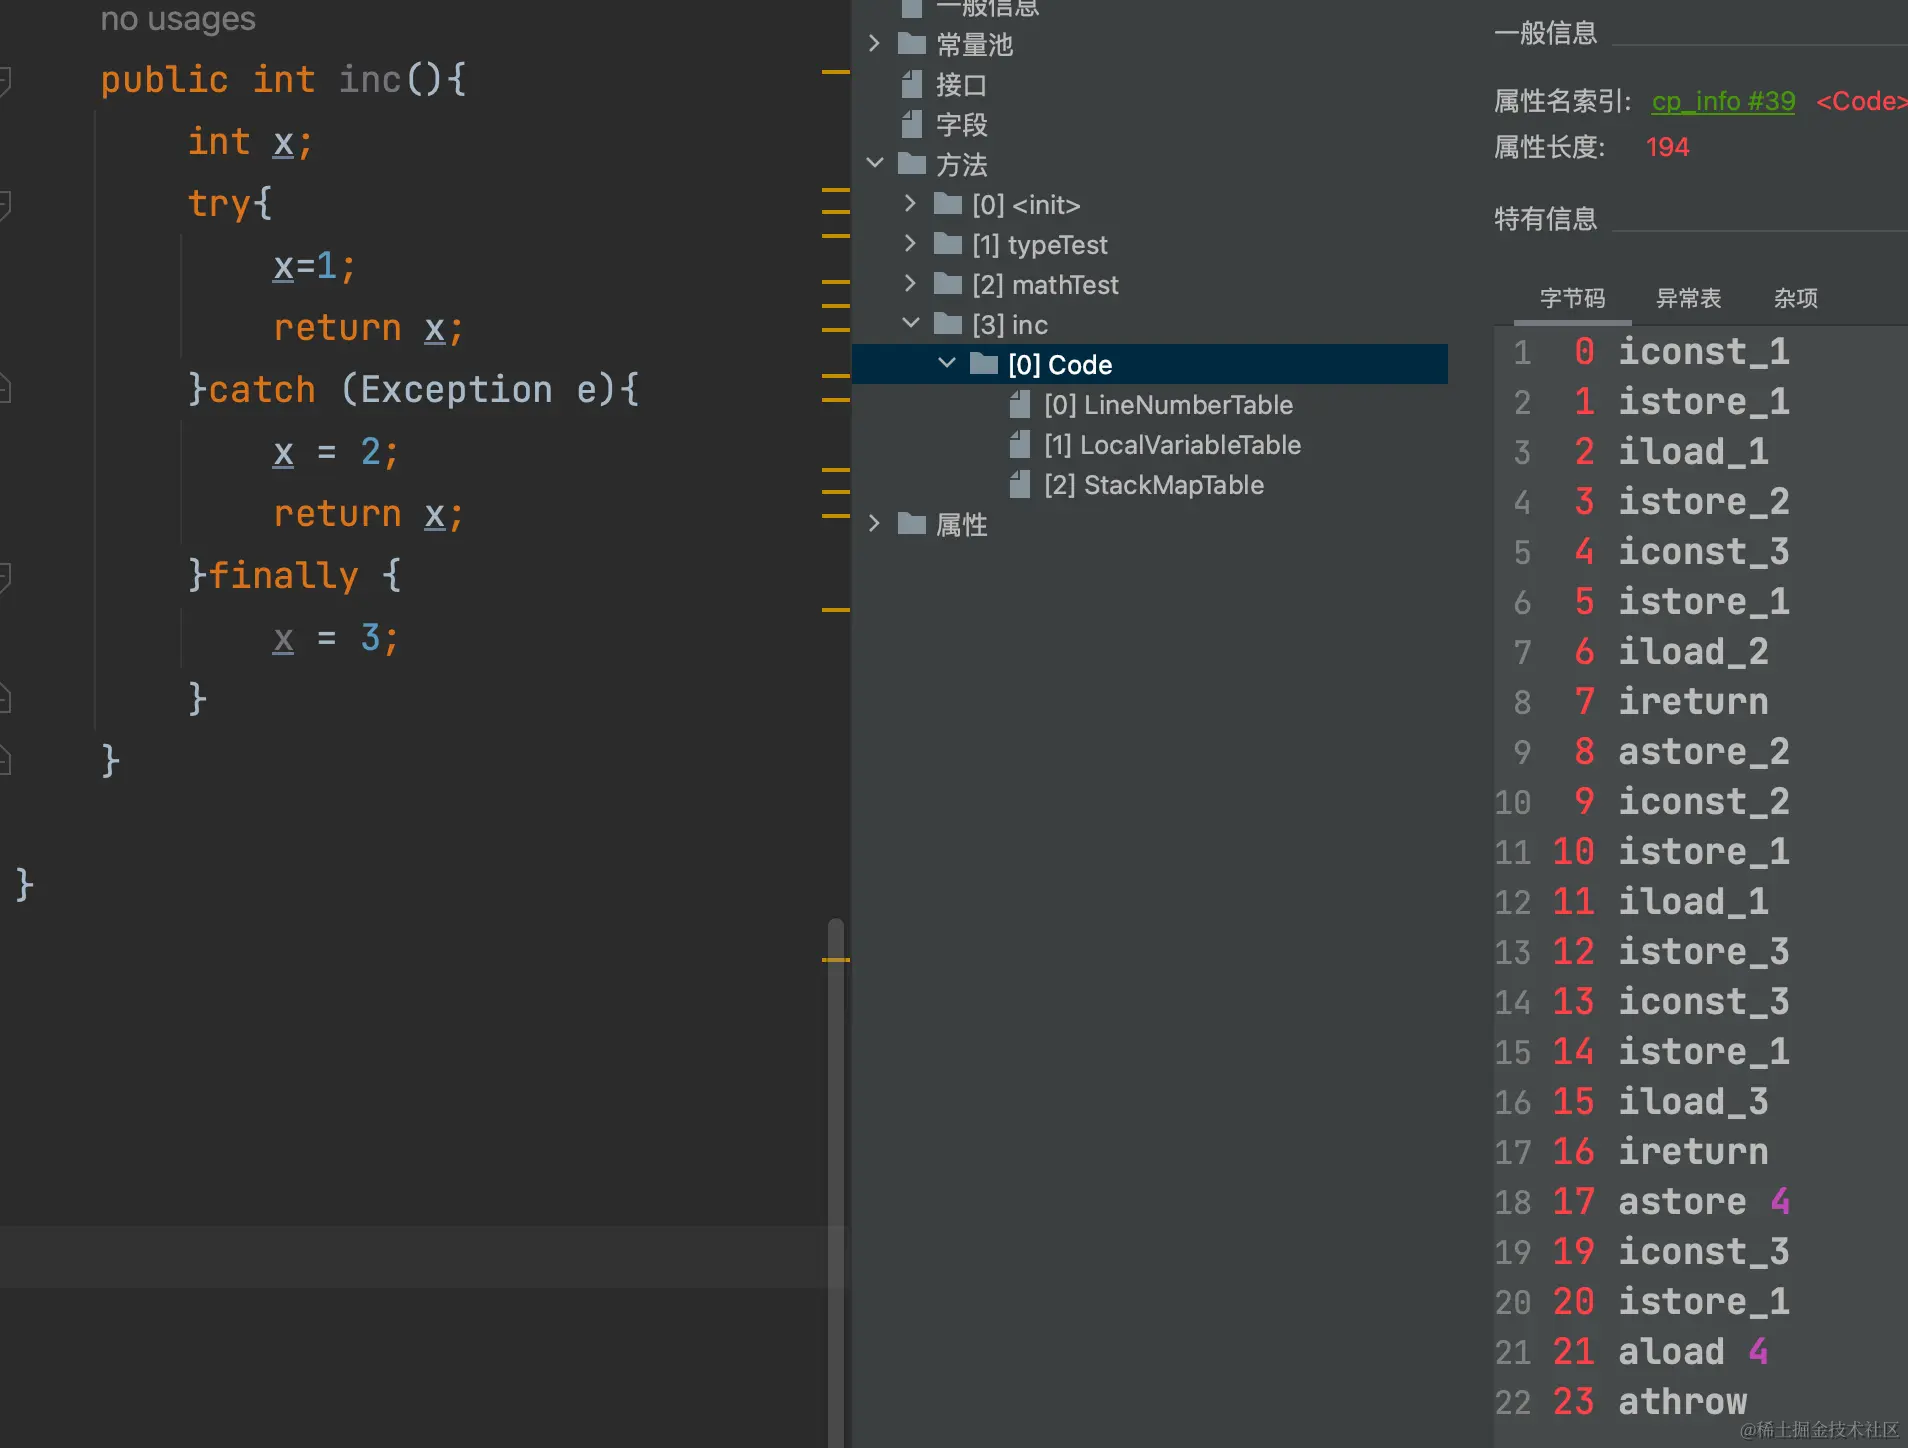Viewport: 1908px width, 1448px height.
Task: Expand the 属性 tree node arrow
Action: tap(874, 523)
